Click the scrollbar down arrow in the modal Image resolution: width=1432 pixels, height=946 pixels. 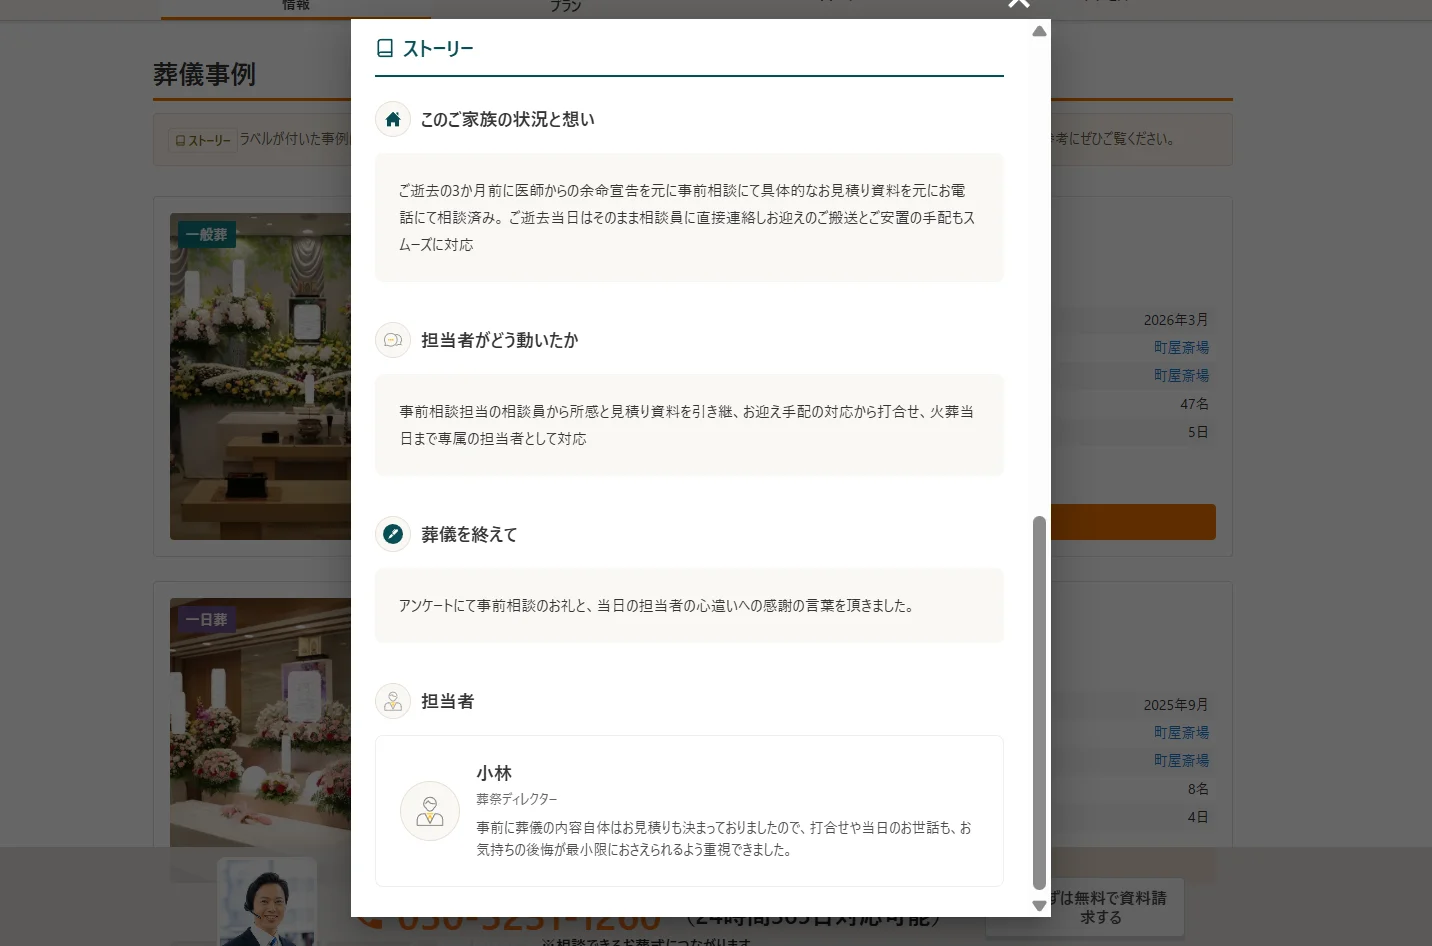(1039, 907)
